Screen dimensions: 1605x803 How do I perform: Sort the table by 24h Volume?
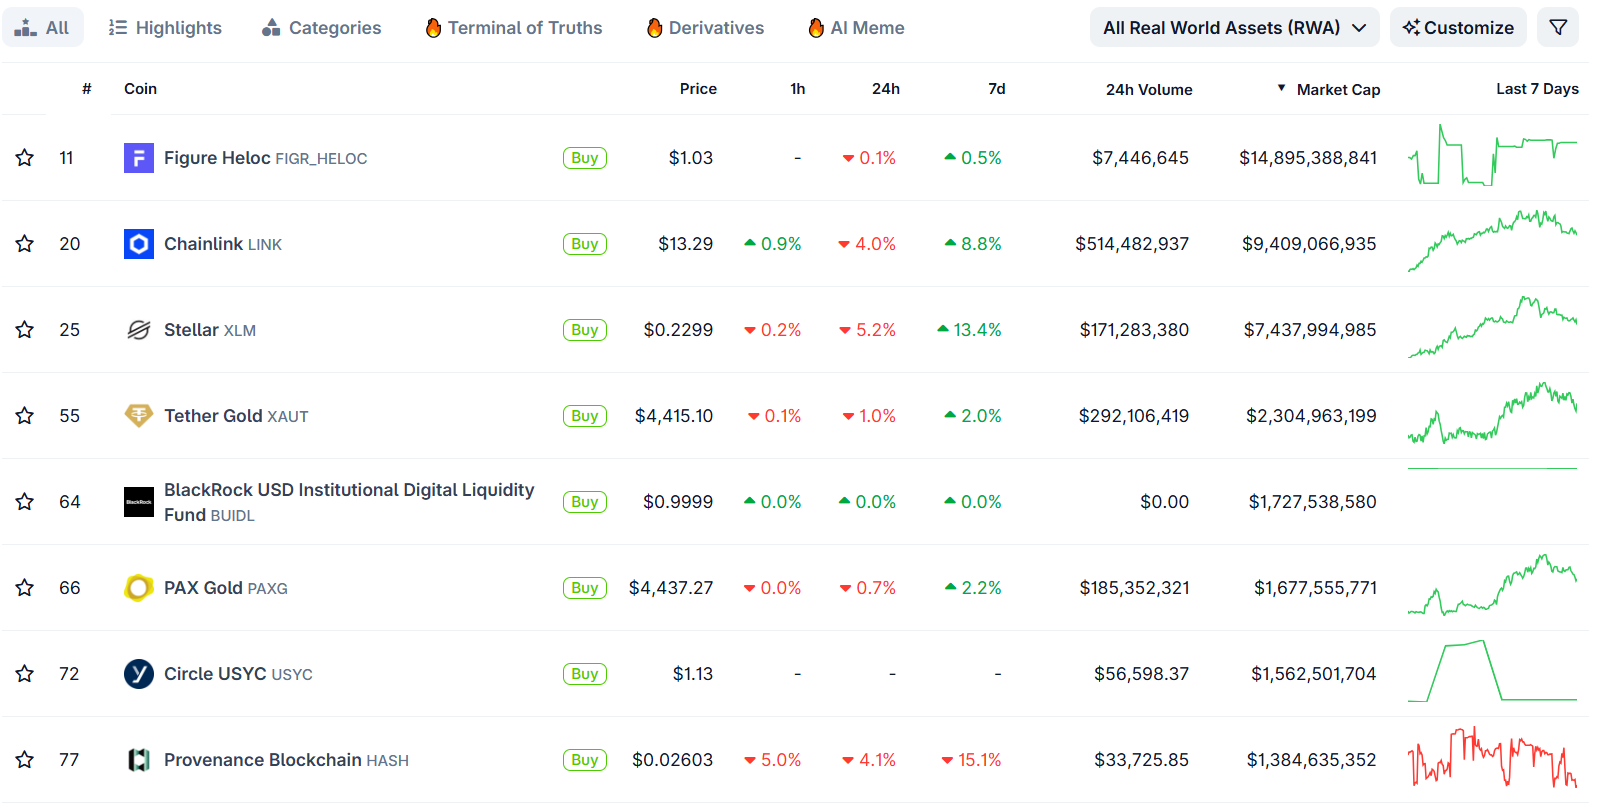(1148, 89)
